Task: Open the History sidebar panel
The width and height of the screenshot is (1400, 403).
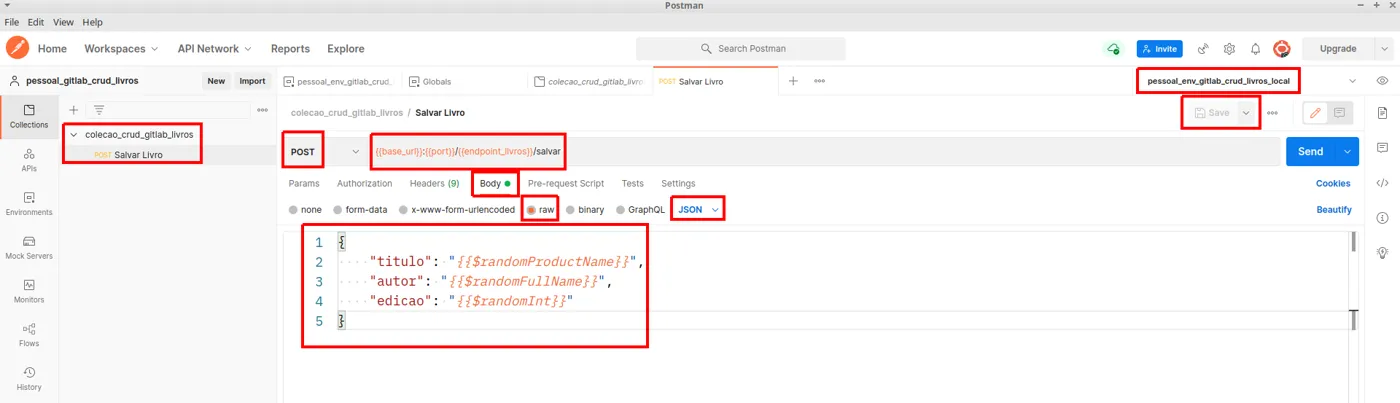Action: point(29,378)
